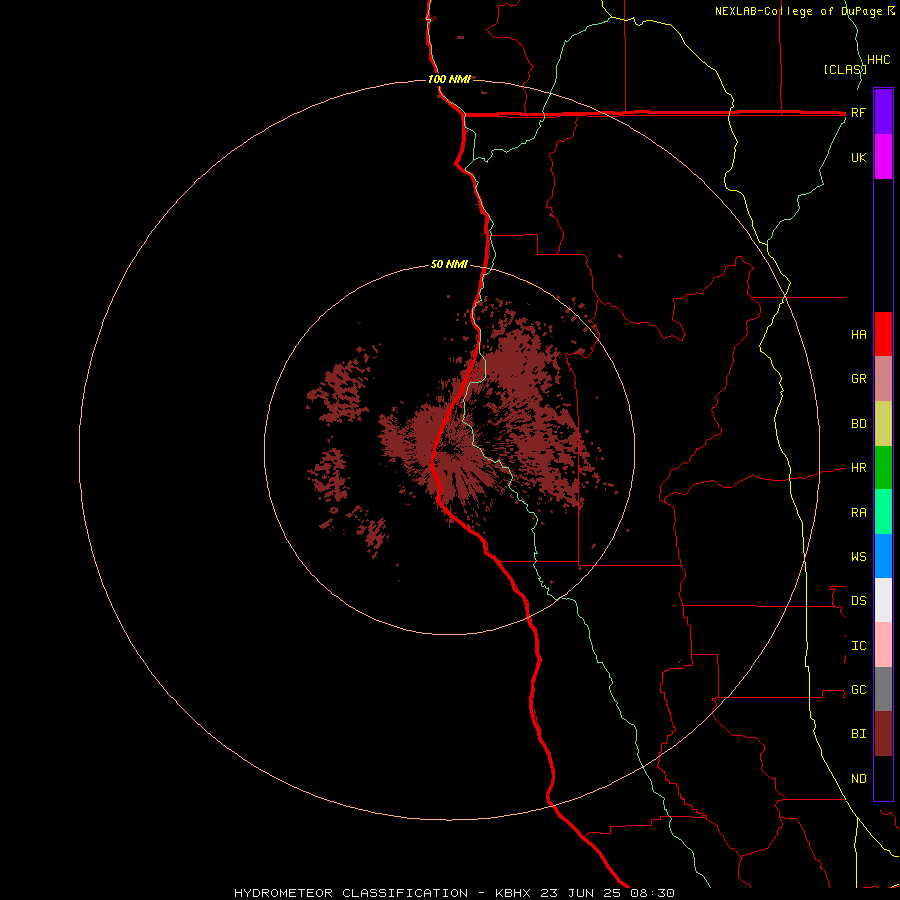Click the NEXLAB-College of DuPage credit text
The width and height of the screenshot is (900, 900).
coord(800,11)
